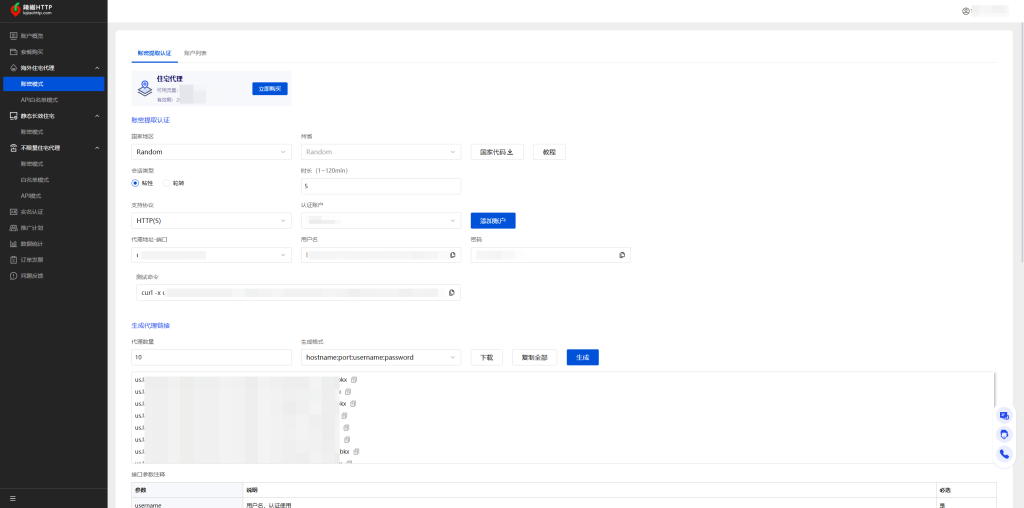Click the chat support floating icon
This screenshot has height=508, width=1024.
click(1004, 415)
